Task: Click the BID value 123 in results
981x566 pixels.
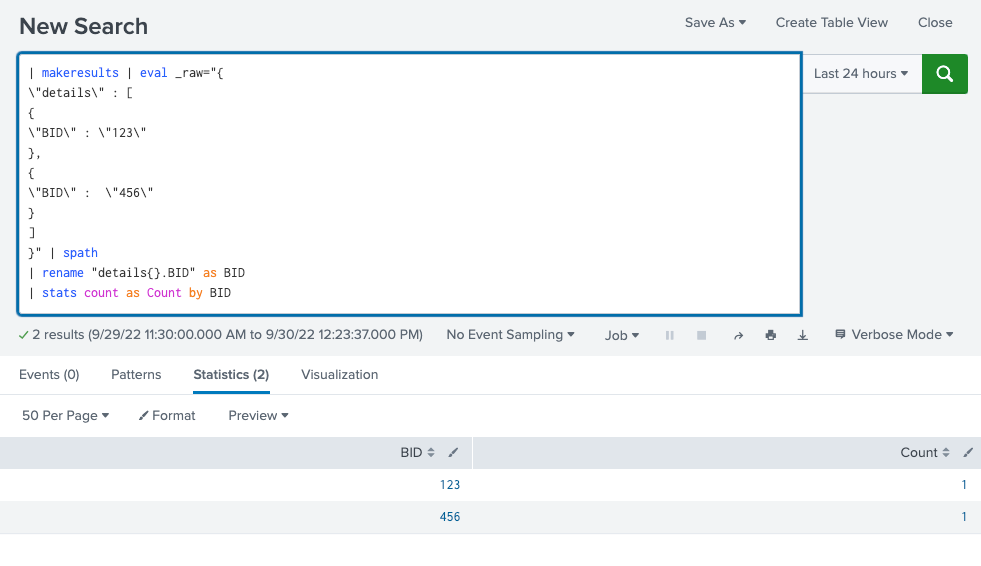Action: (449, 485)
